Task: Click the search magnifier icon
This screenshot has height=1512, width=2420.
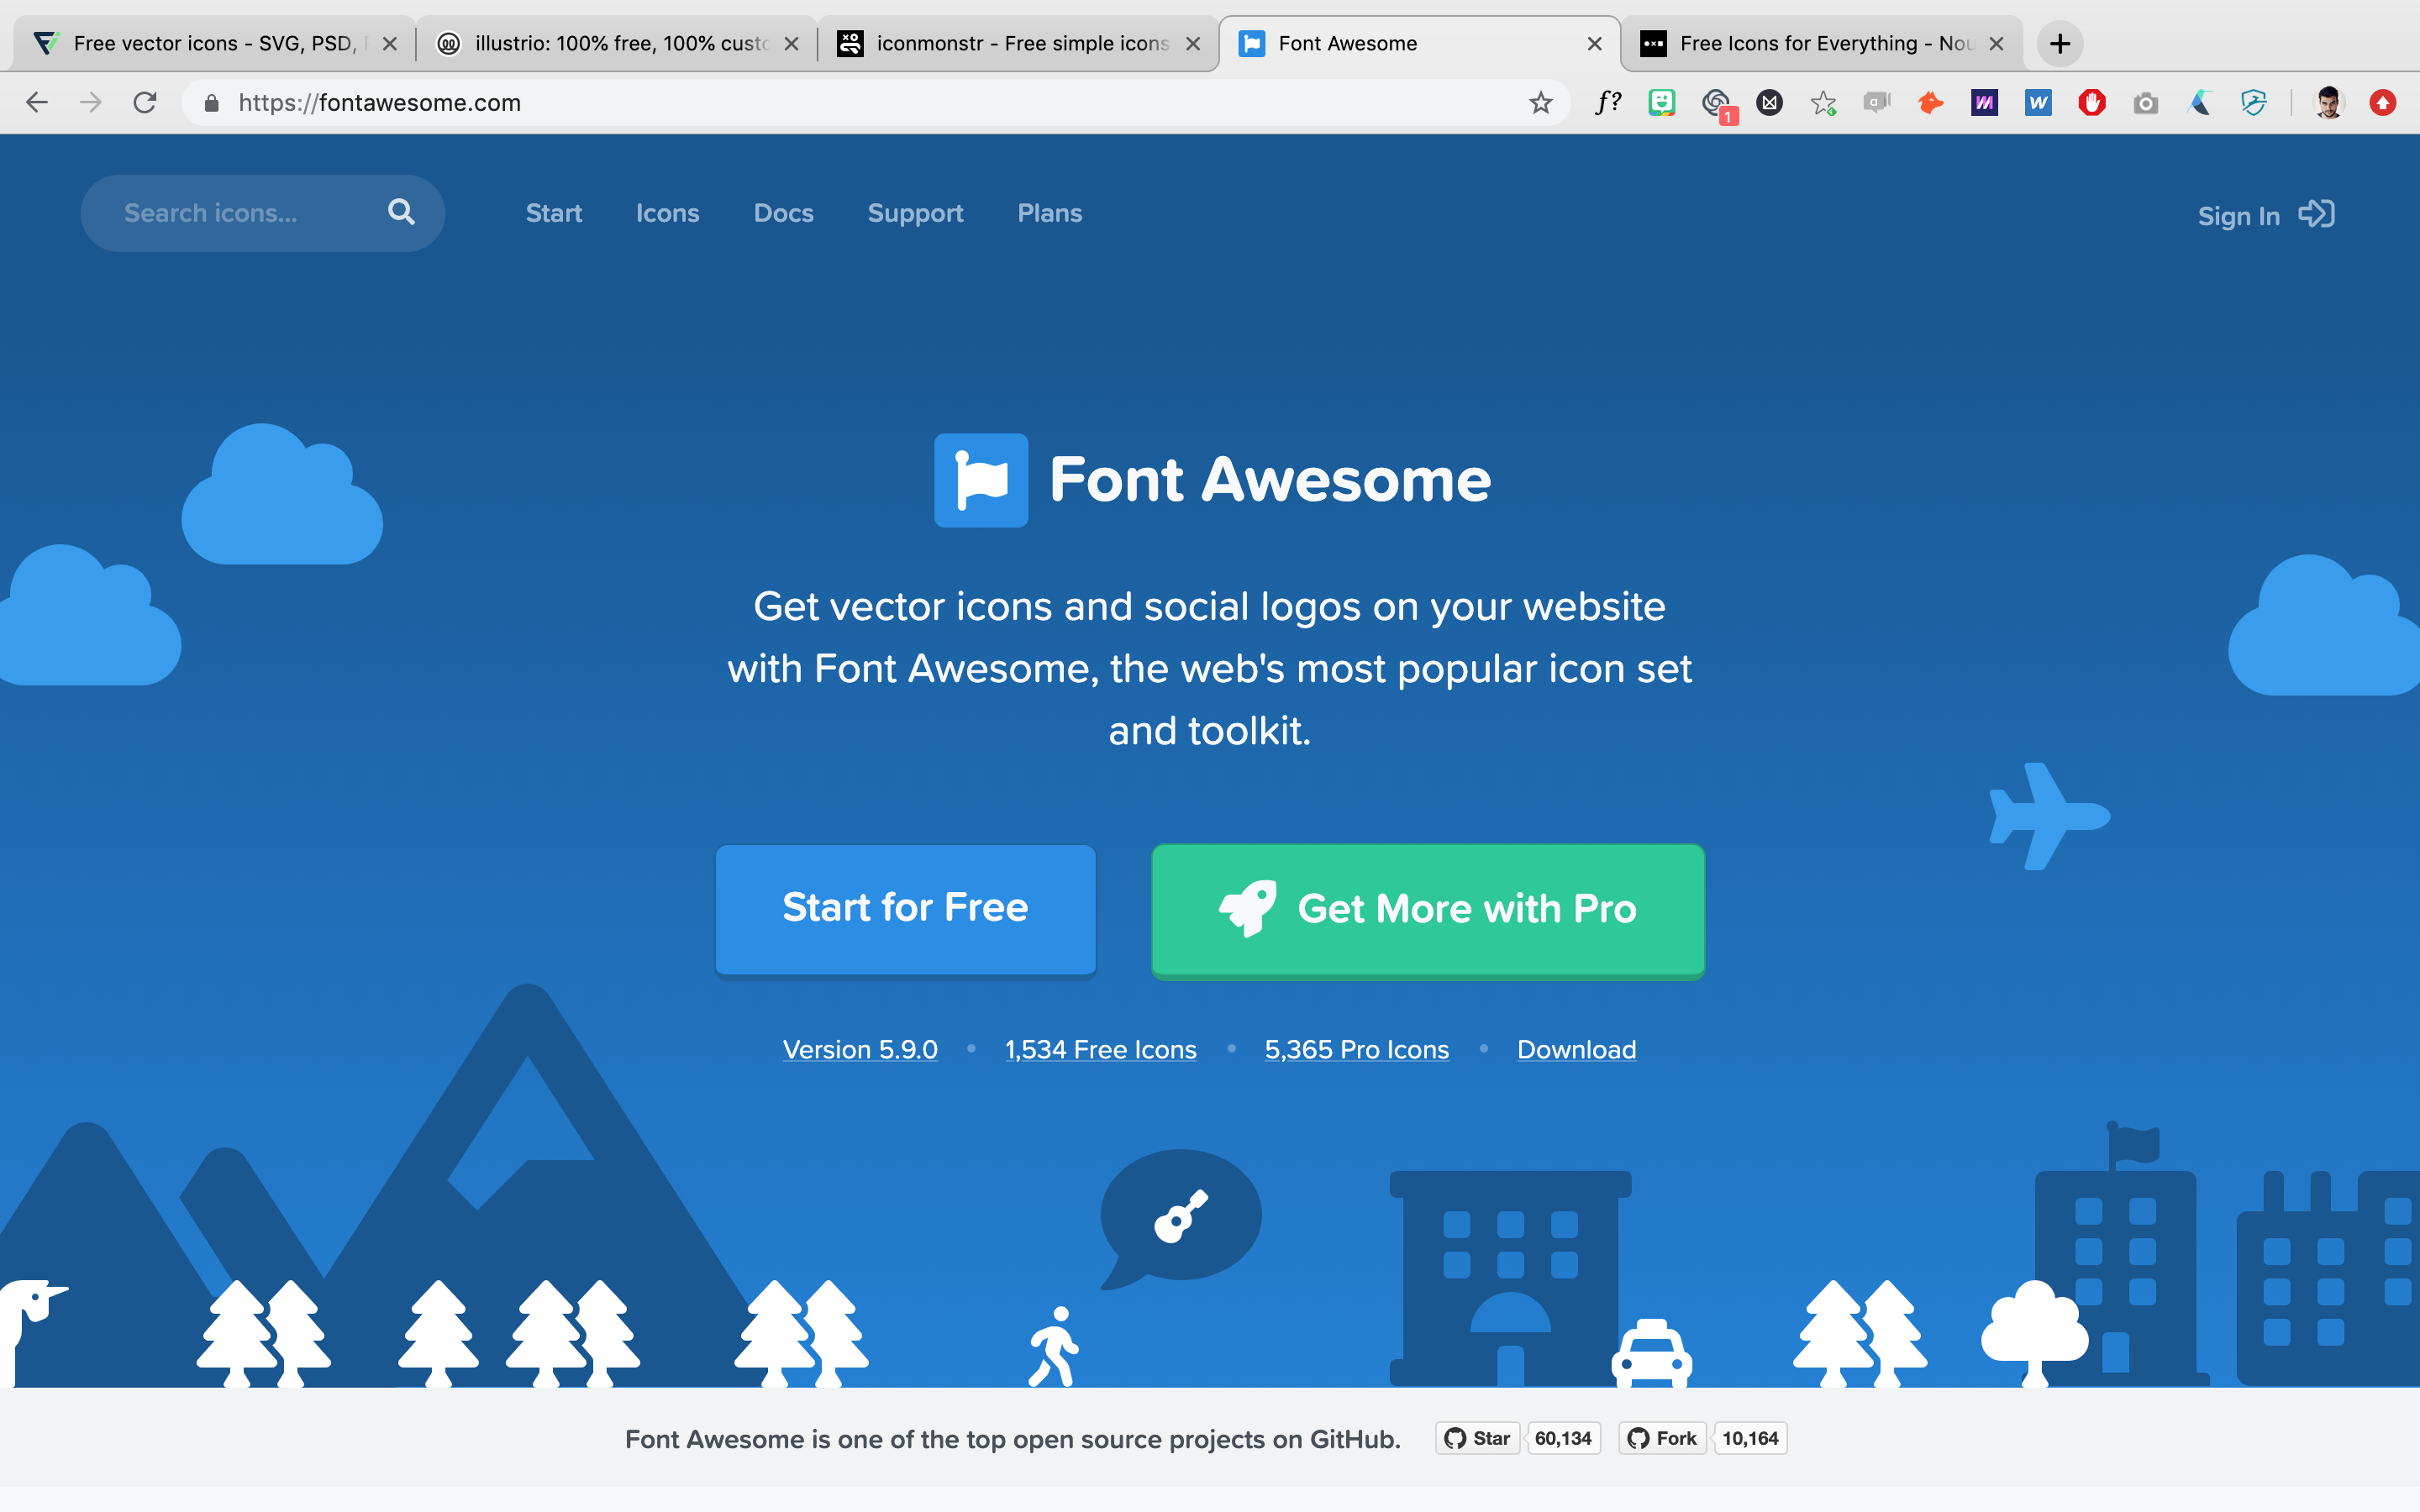Action: [x=401, y=212]
